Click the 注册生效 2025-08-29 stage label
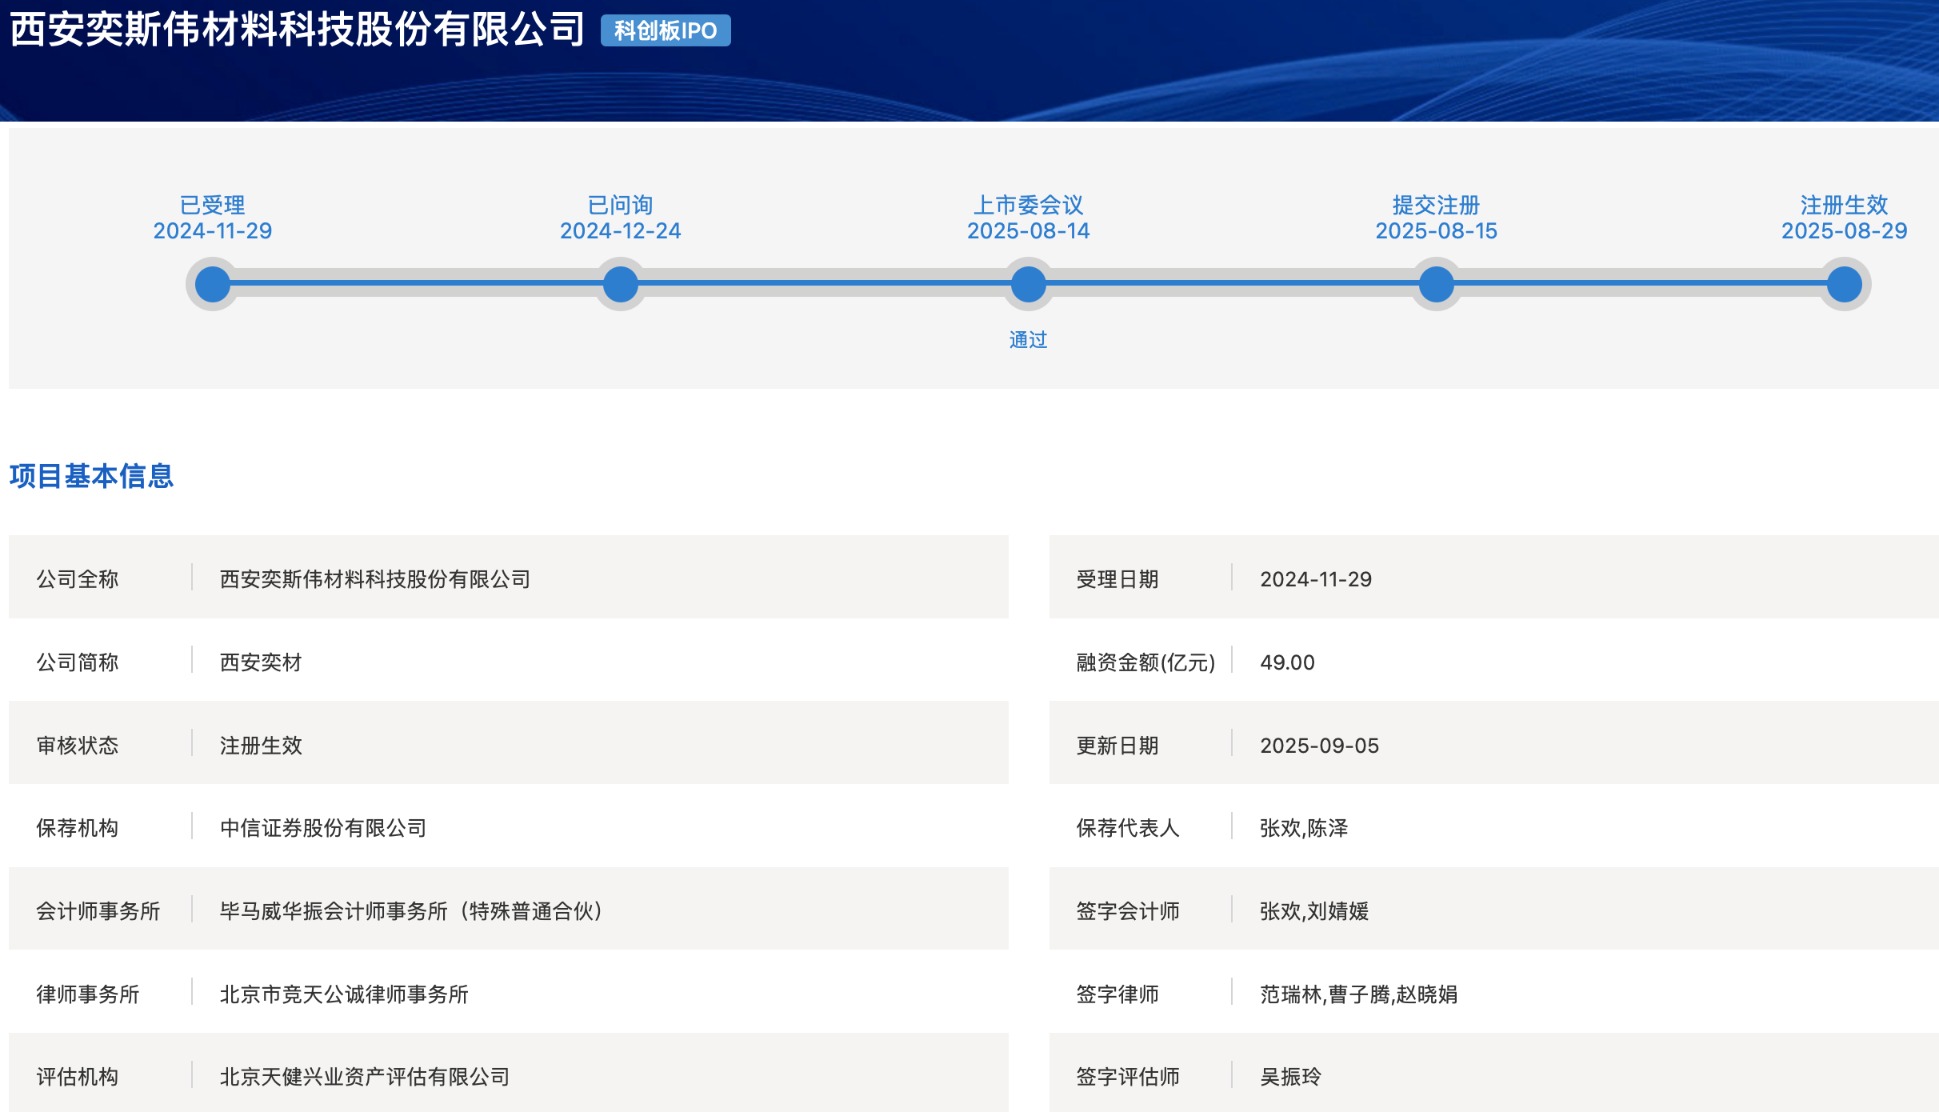This screenshot has width=1939, height=1112. pos(1844,218)
